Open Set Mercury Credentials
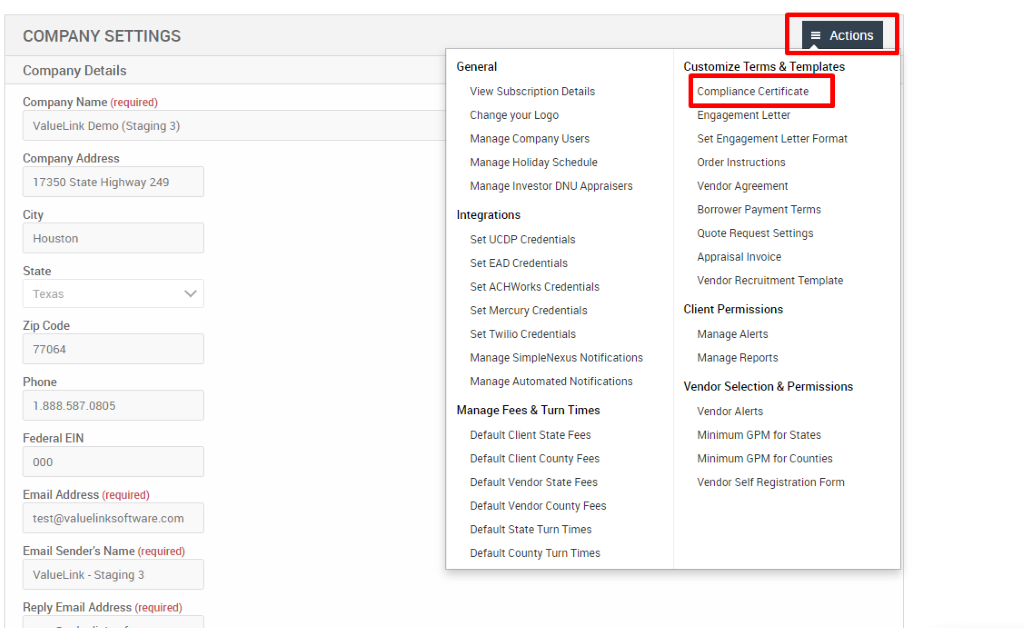The image size is (1024, 628). [x=528, y=310]
